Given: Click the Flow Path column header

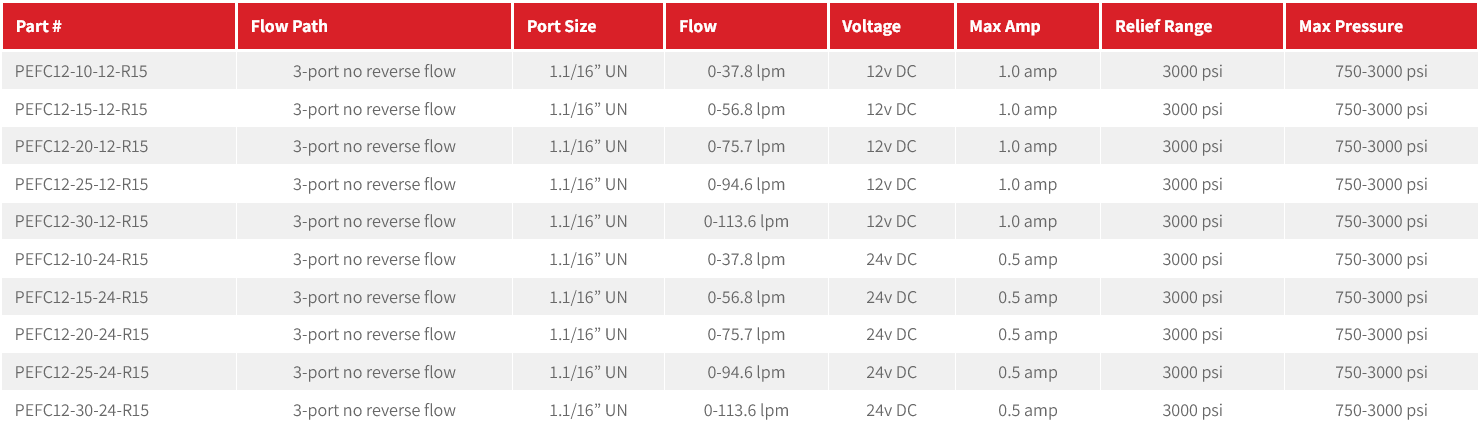Looking at the screenshot, I should (x=289, y=27).
